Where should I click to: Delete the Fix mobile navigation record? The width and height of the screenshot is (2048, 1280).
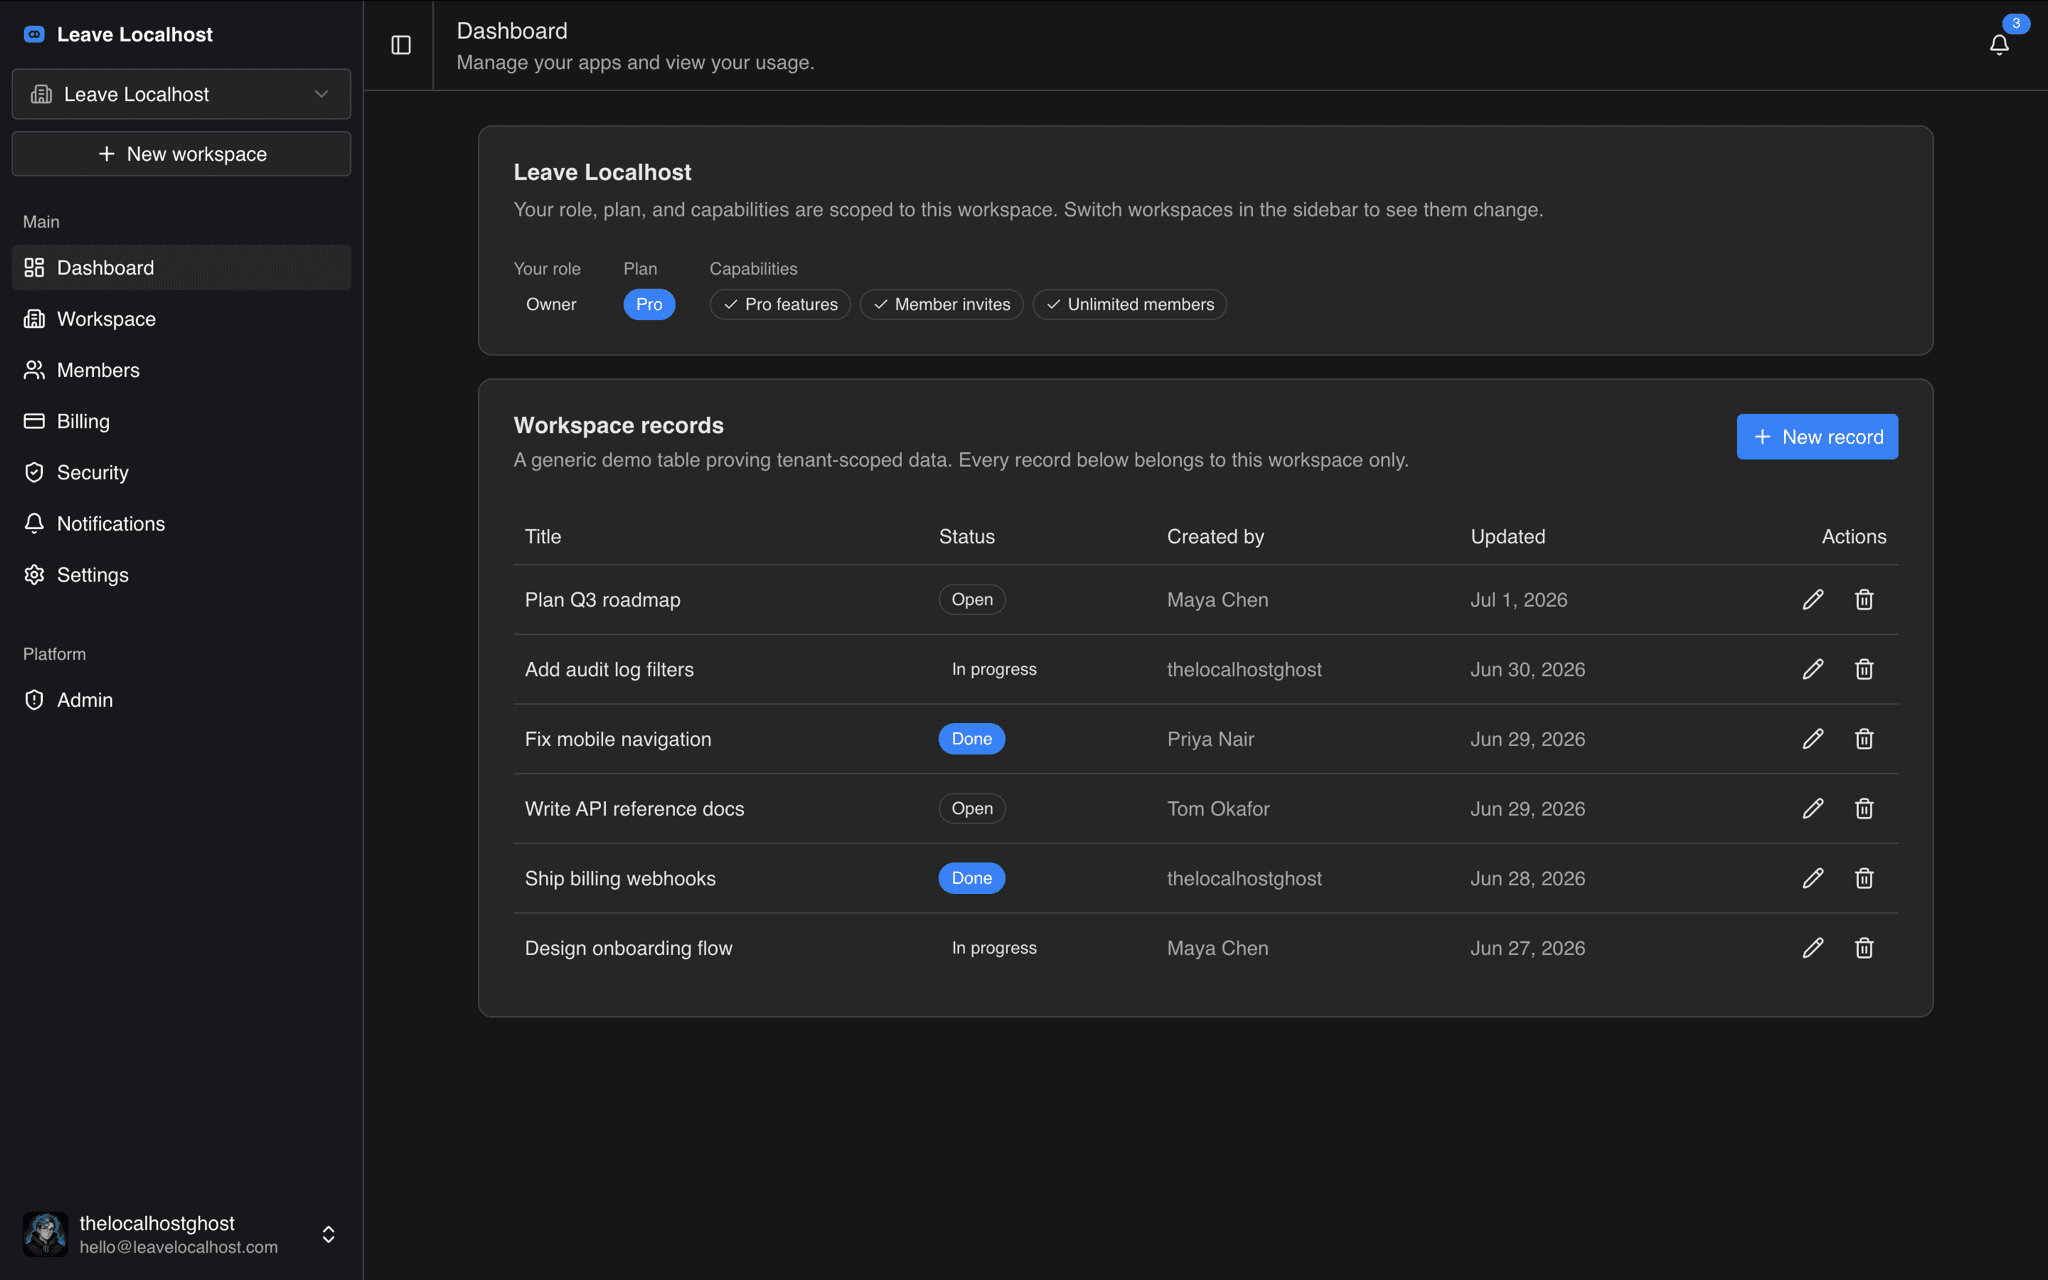click(x=1864, y=739)
